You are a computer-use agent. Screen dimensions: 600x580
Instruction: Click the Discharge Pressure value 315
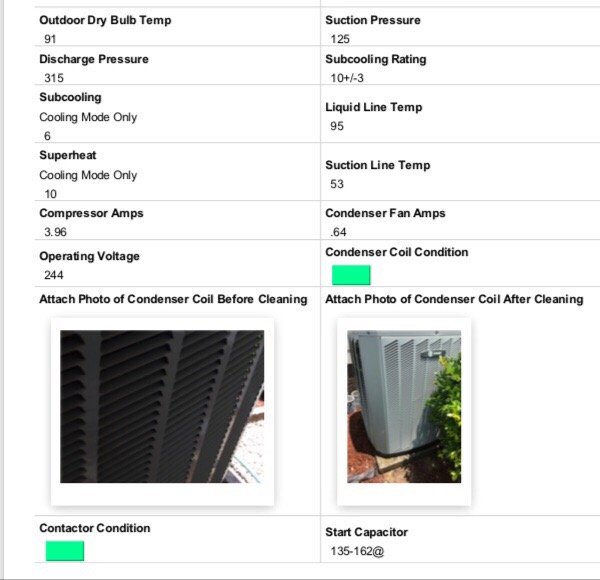(54, 78)
